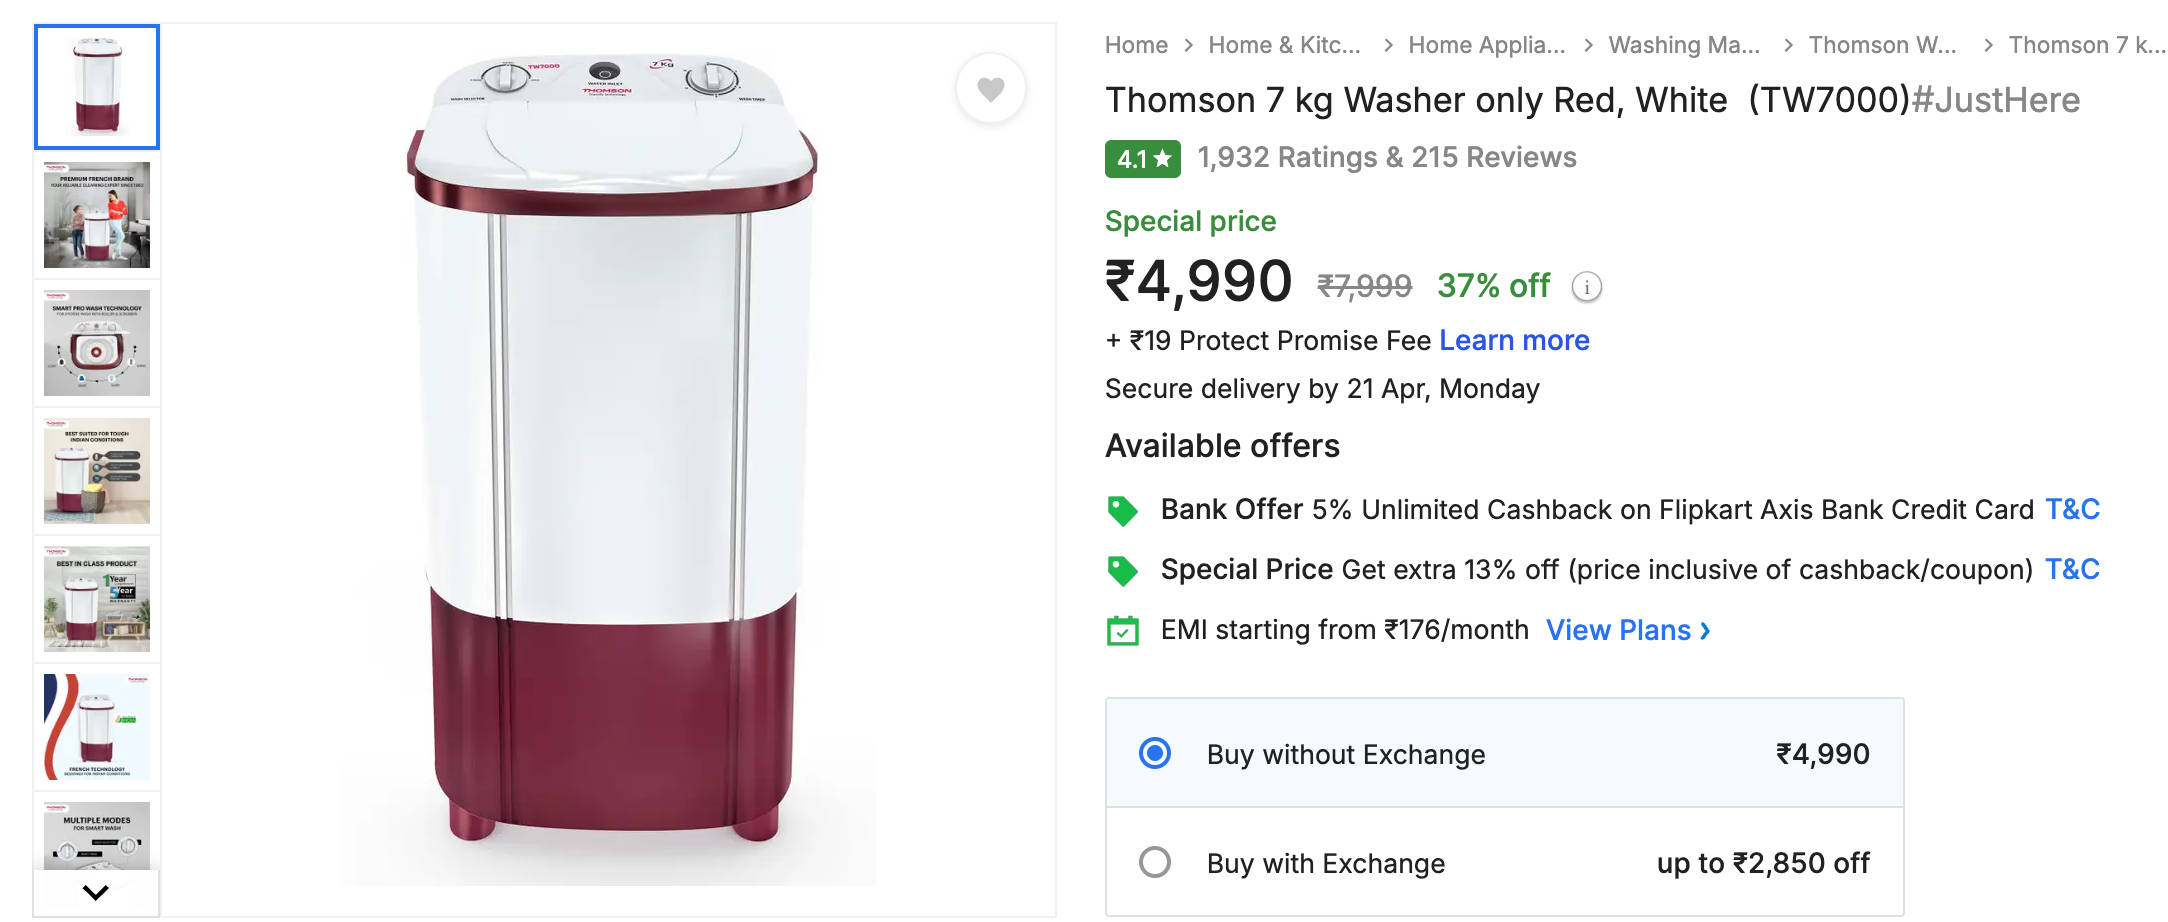This screenshot has height=922, width=2168.
Task: Open price details info icon
Action: (x=1586, y=287)
